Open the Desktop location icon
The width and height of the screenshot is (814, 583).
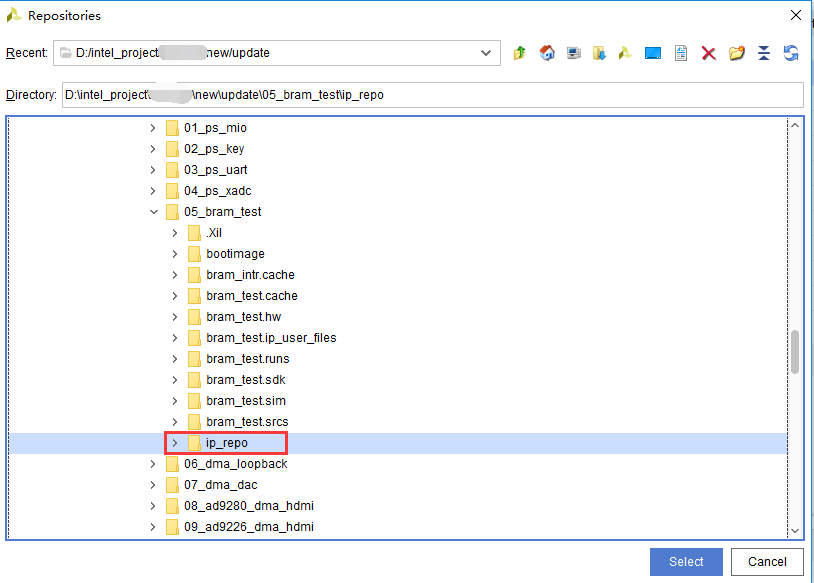point(653,53)
